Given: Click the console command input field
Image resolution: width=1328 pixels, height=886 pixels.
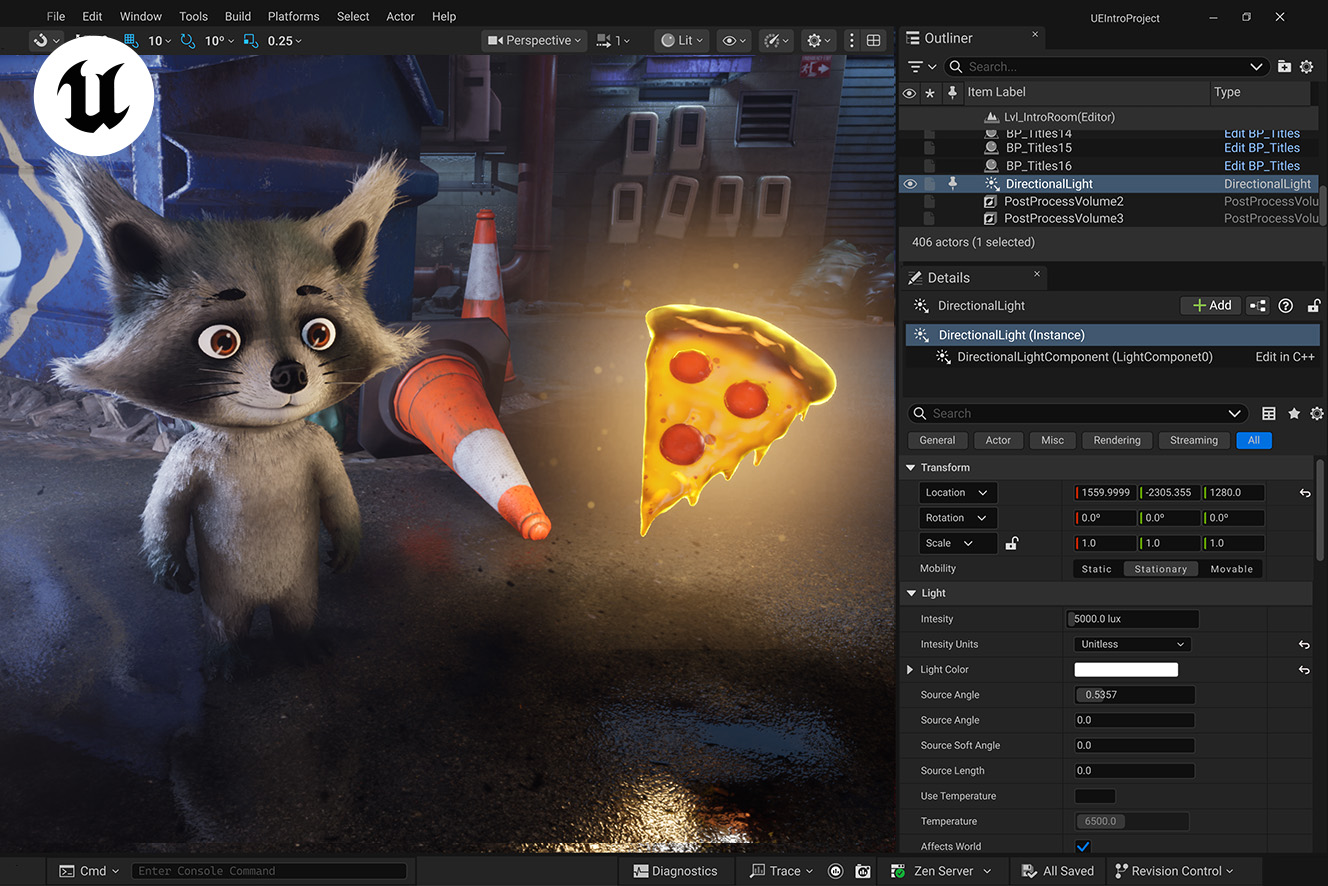Looking at the screenshot, I should [269, 871].
